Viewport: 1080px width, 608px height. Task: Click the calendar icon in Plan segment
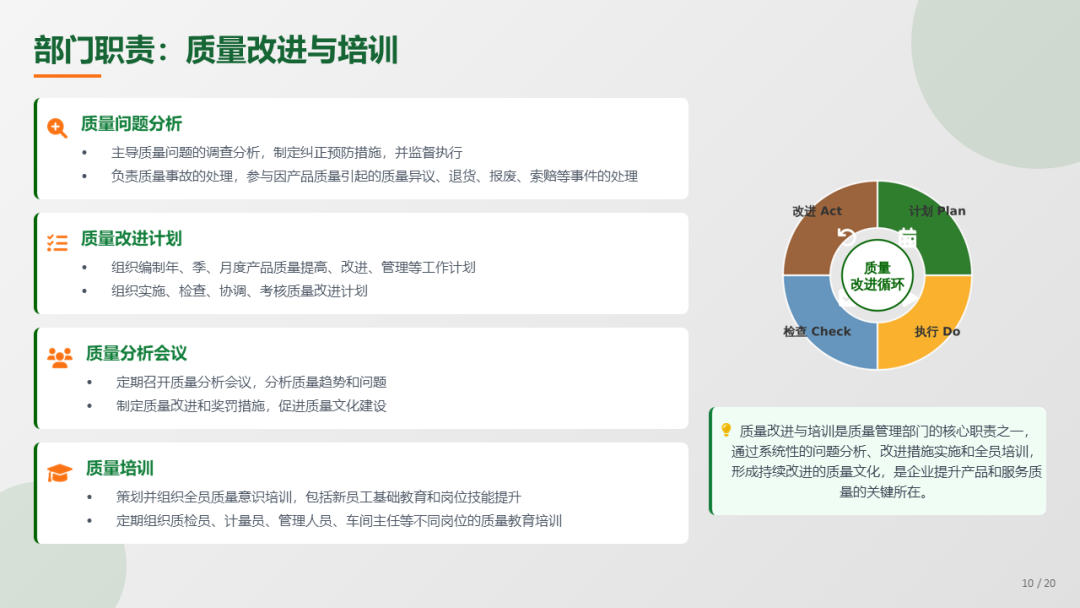pyautogui.click(x=908, y=237)
